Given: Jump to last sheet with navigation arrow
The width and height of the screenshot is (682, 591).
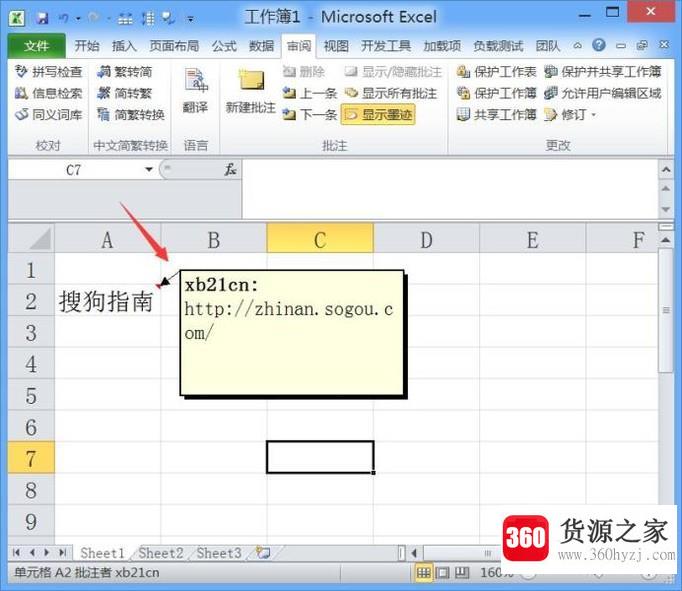Looking at the screenshot, I should point(63,553).
